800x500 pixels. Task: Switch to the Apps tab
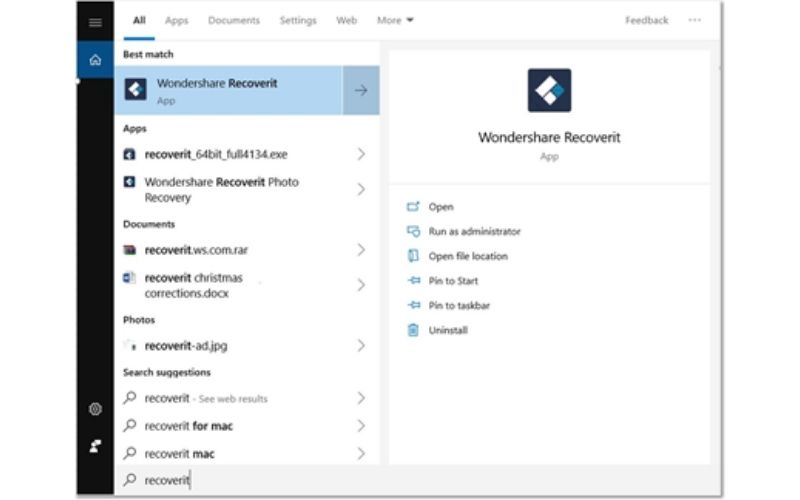click(176, 20)
